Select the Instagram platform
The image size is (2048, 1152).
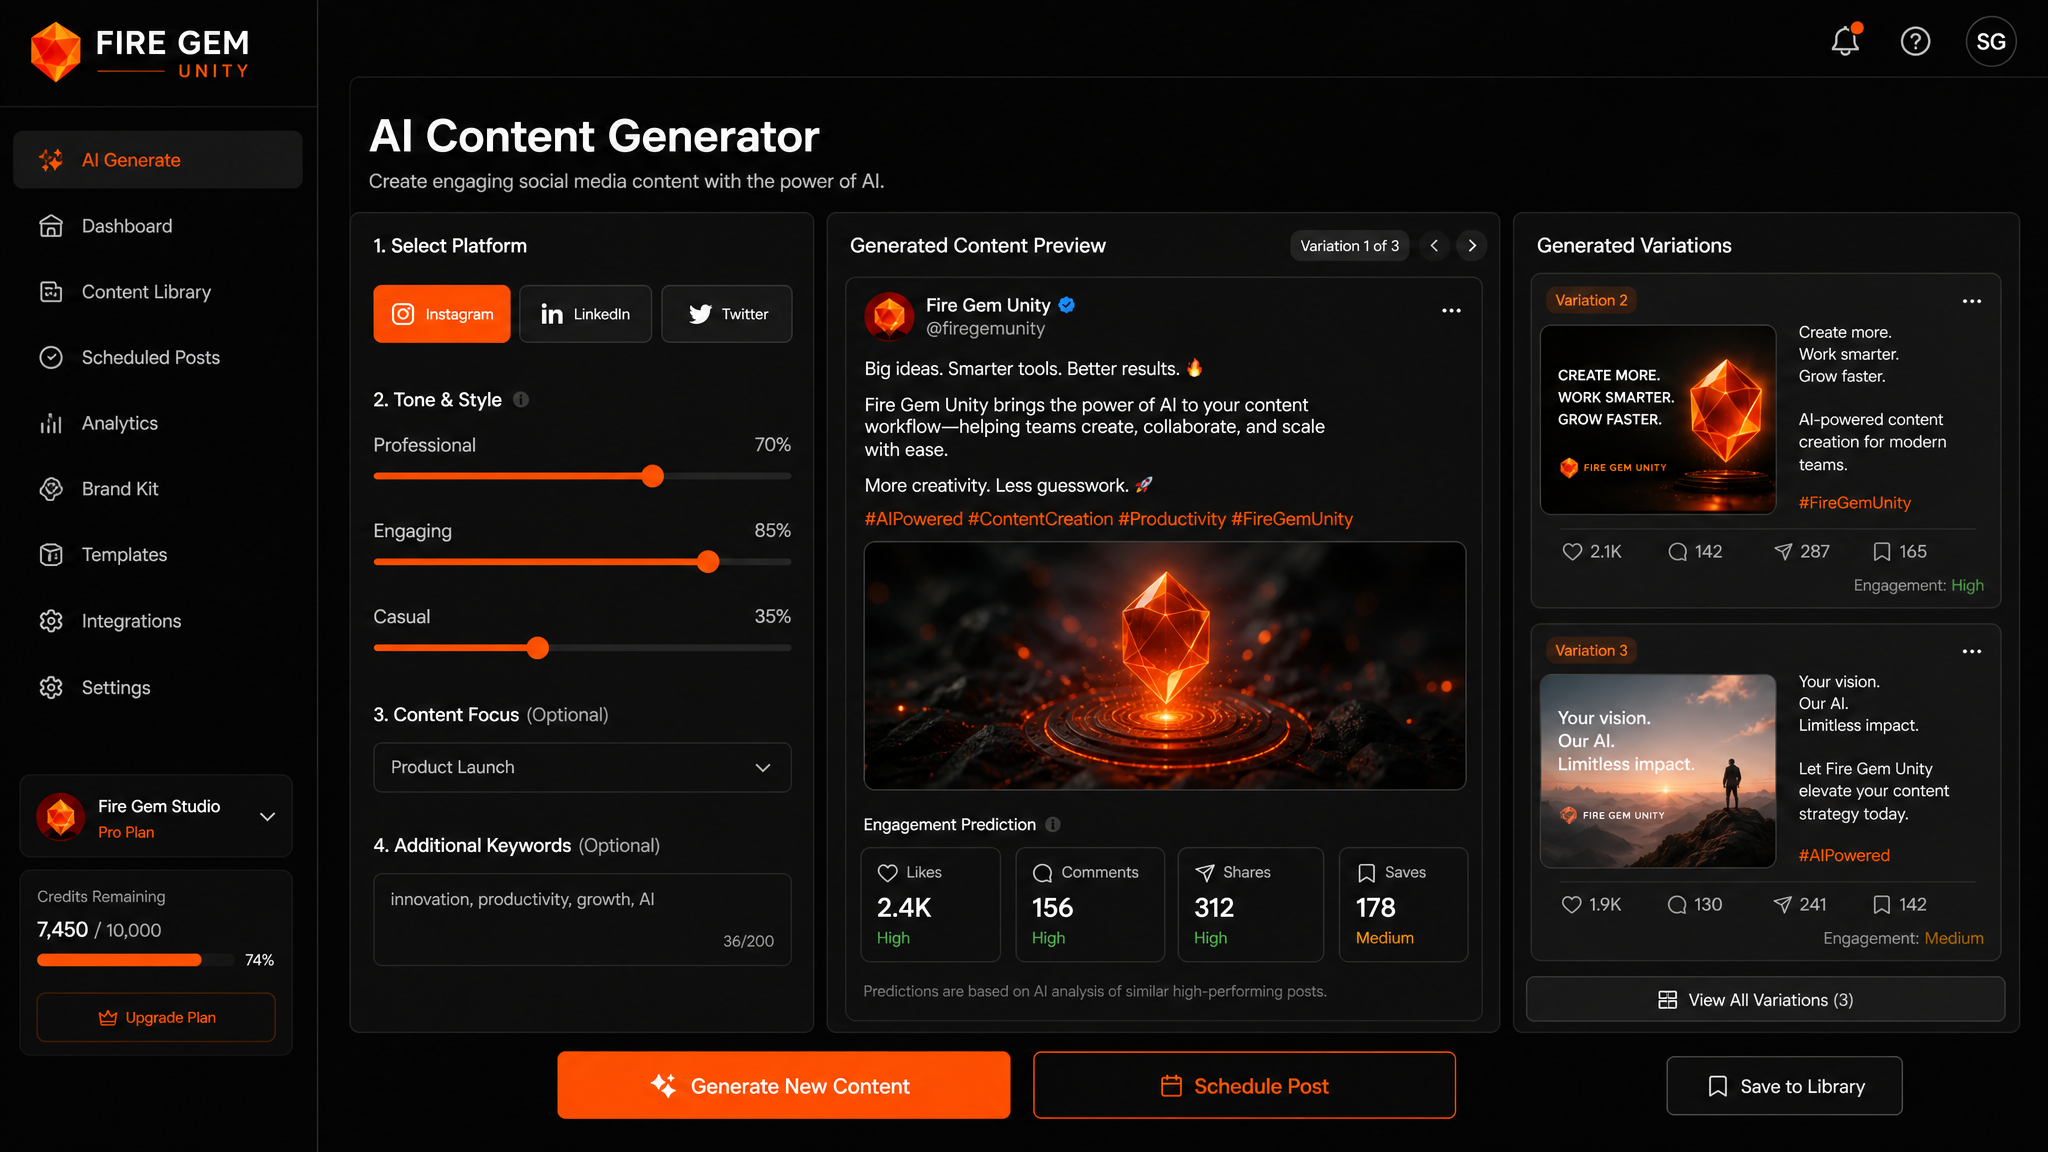pos(442,314)
